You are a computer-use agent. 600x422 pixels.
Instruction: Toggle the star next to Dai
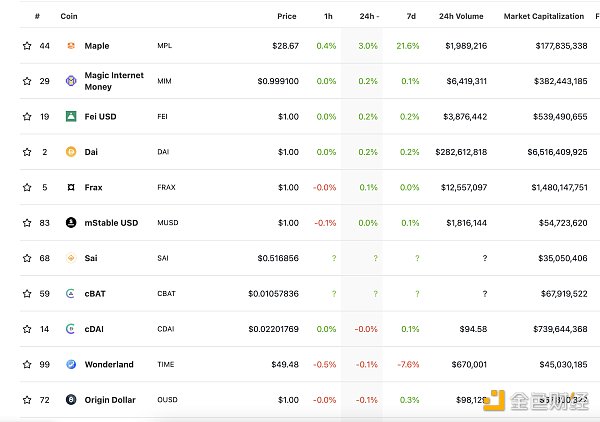click(x=27, y=152)
